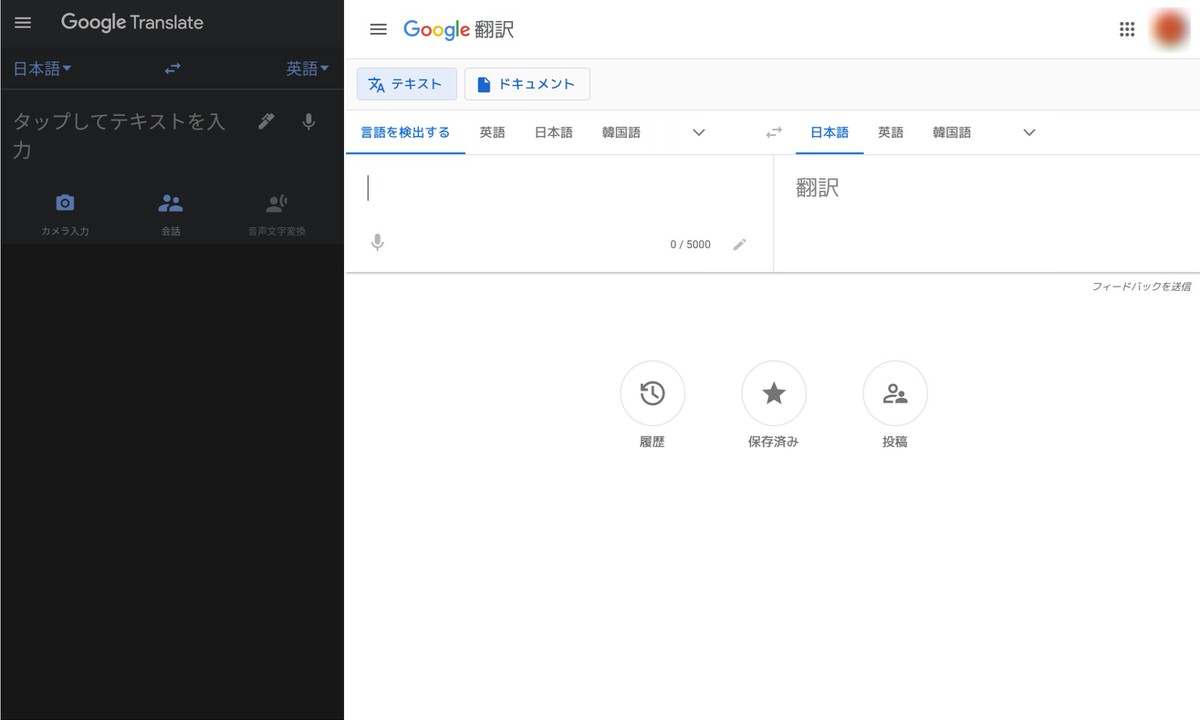This screenshot has width=1200, height=720.
Task: Select the camera input icon
Action: coord(65,202)
